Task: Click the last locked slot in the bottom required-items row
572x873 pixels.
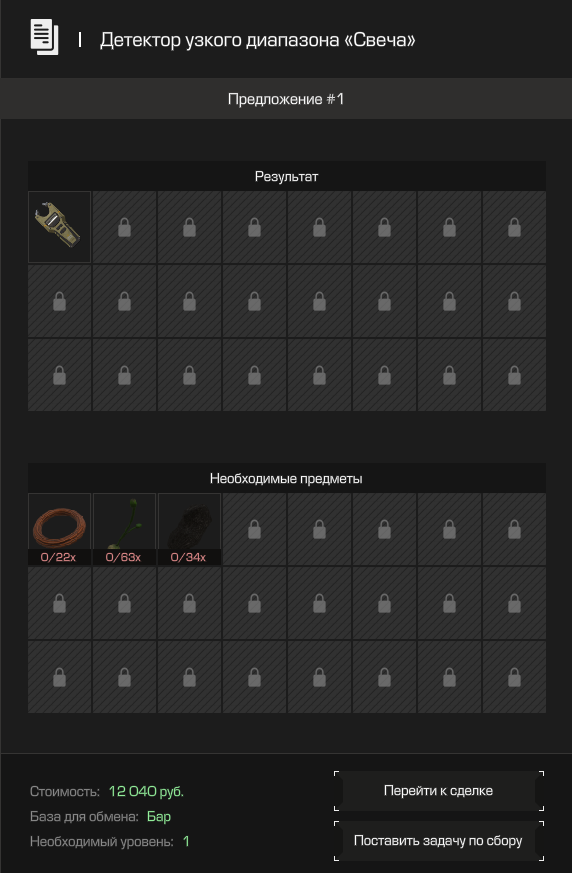Action: click(x=515, y=677)
